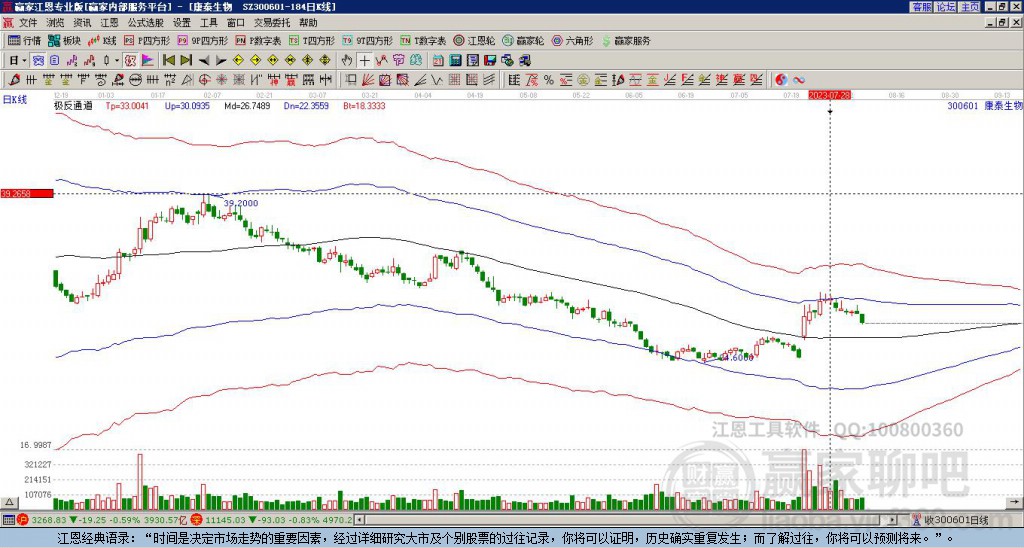Open the 江恩轮 tool

pyautogui.click(x=475, y=40)
